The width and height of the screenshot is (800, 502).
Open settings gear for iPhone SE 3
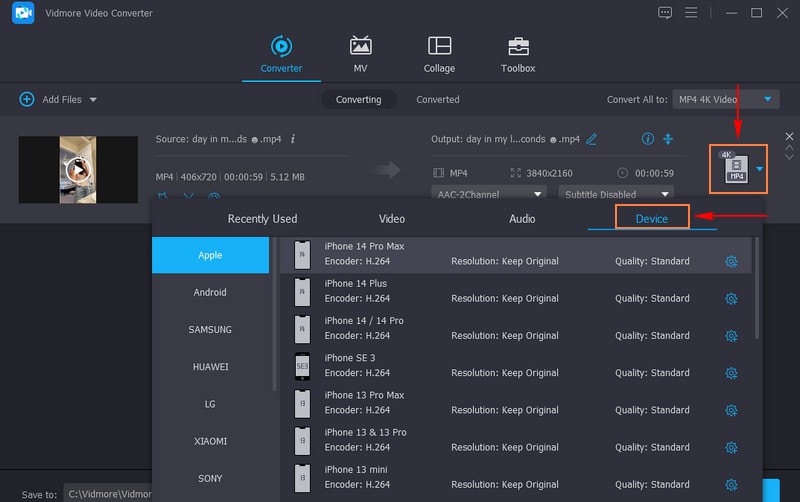coord(731,373)
